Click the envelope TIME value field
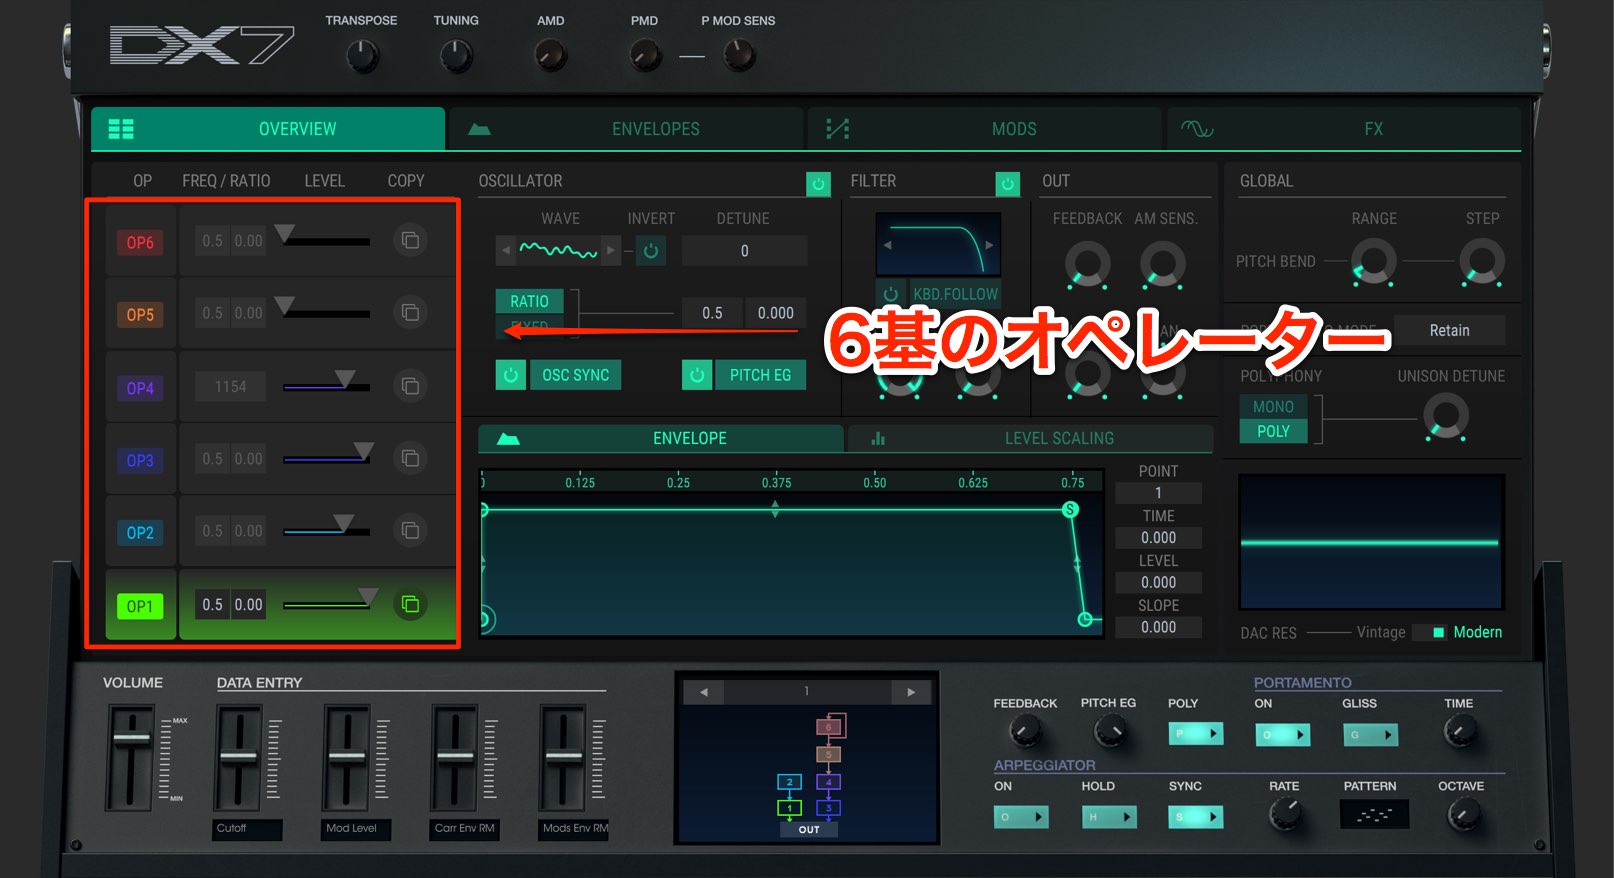The image size is (1614, 878). pos(1158,538)
